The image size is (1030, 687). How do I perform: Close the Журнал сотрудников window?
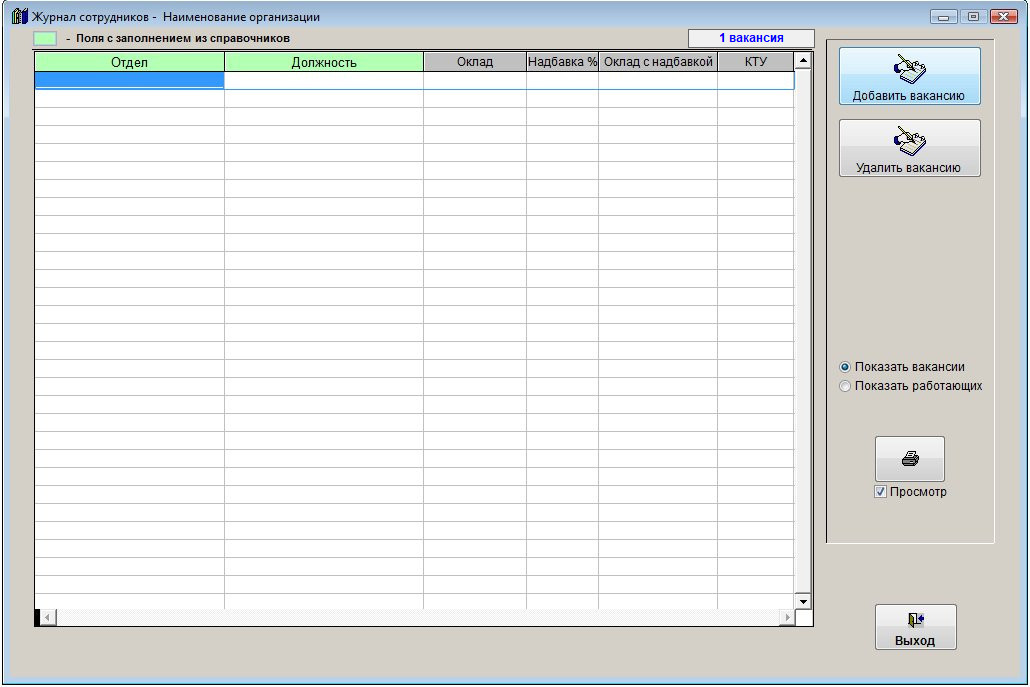point(1004,16)
